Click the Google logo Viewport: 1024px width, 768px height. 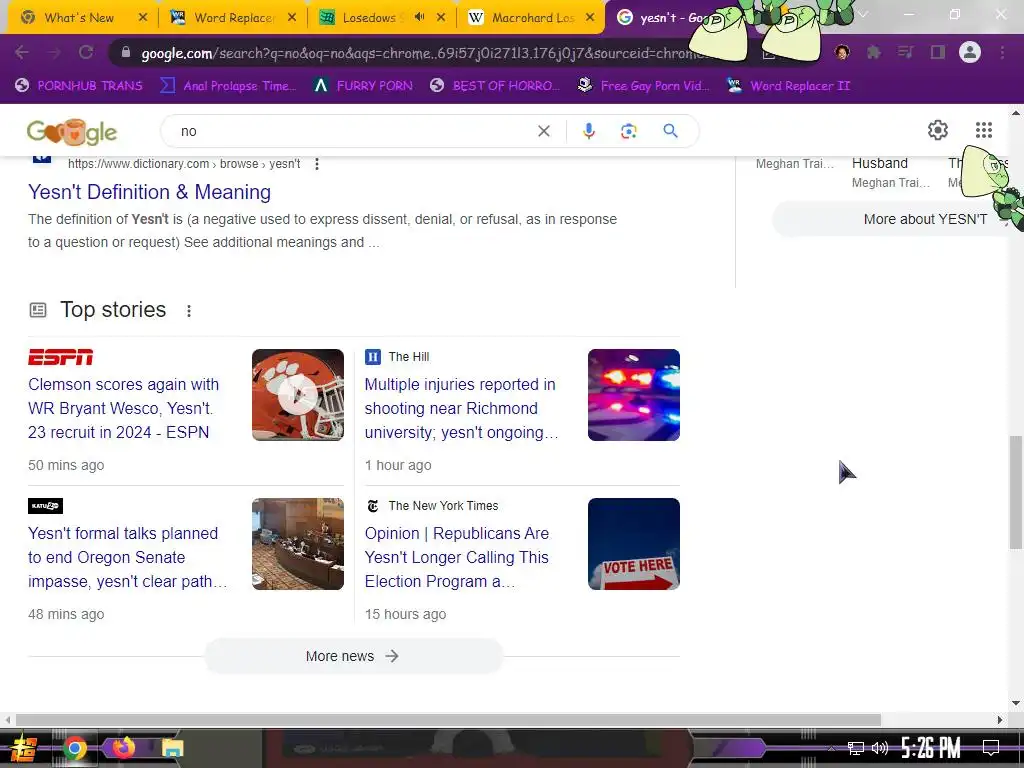[72, 131]
